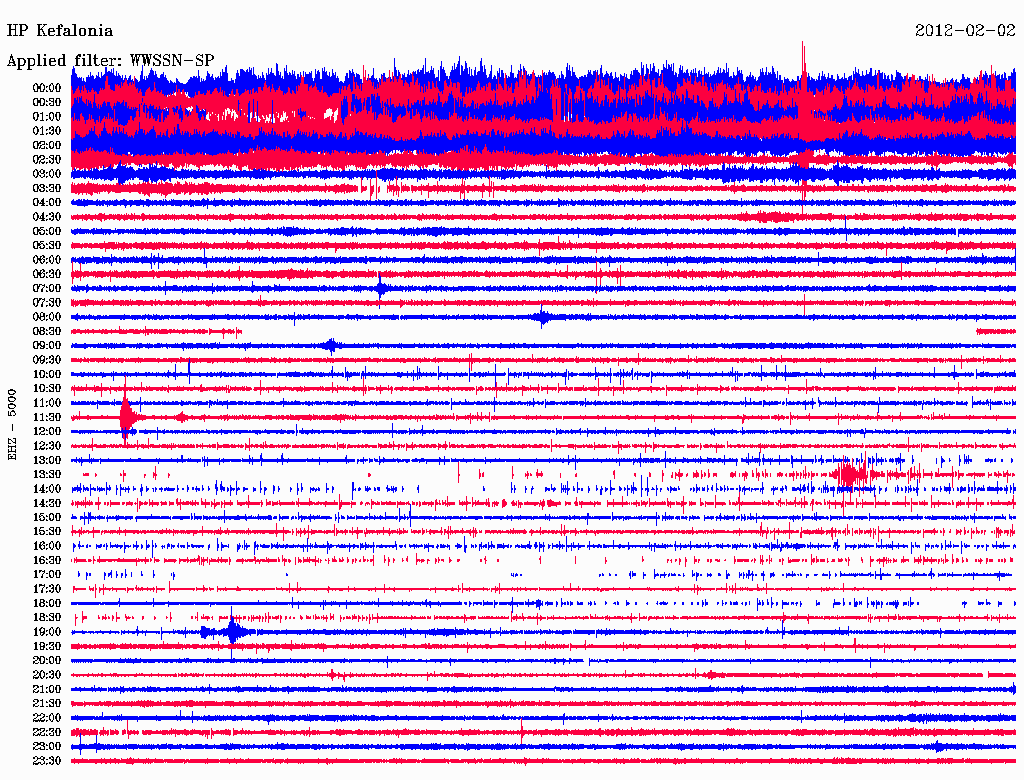The image size is (1024, 780).
Task: Click the 04:30 time label
Action: pyautogui.click(x=46, y=217)
